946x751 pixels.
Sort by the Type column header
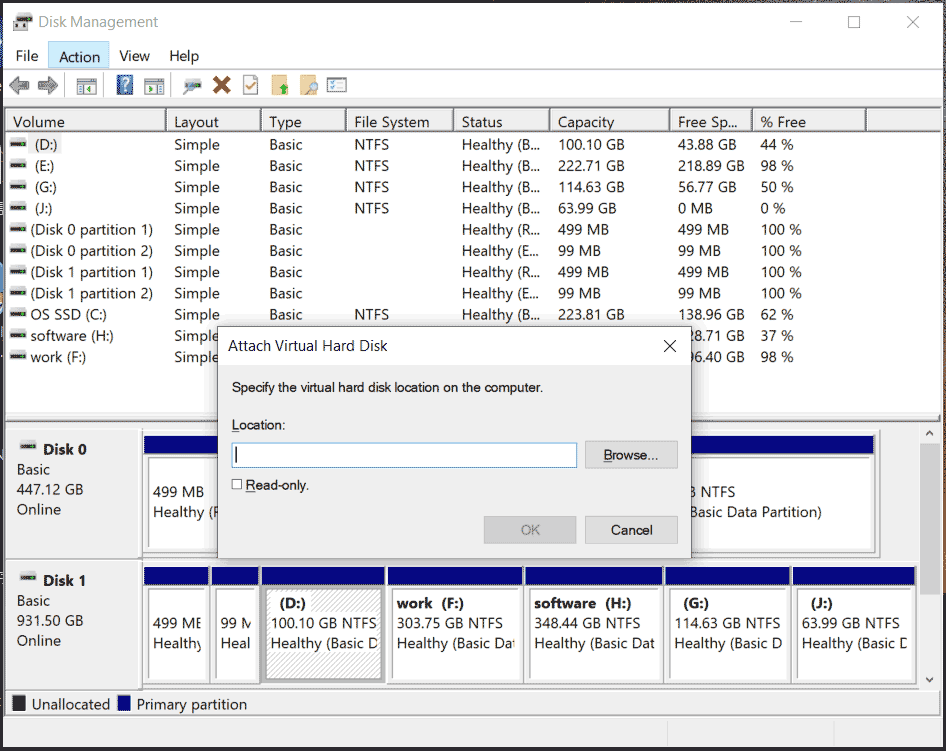[x=304, y=121]
